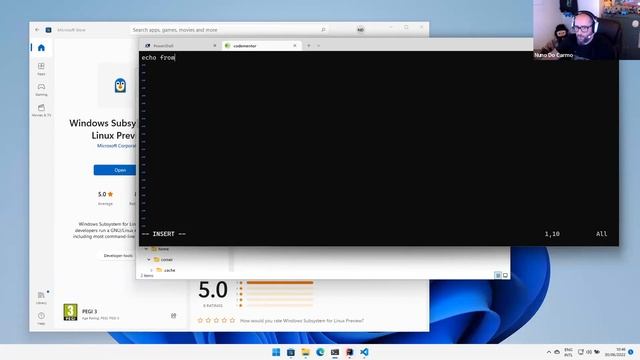The height and width of the screenshot is (360, 640).
Task: Expand the .cache folder in Explorer tree
Action: 152,270
